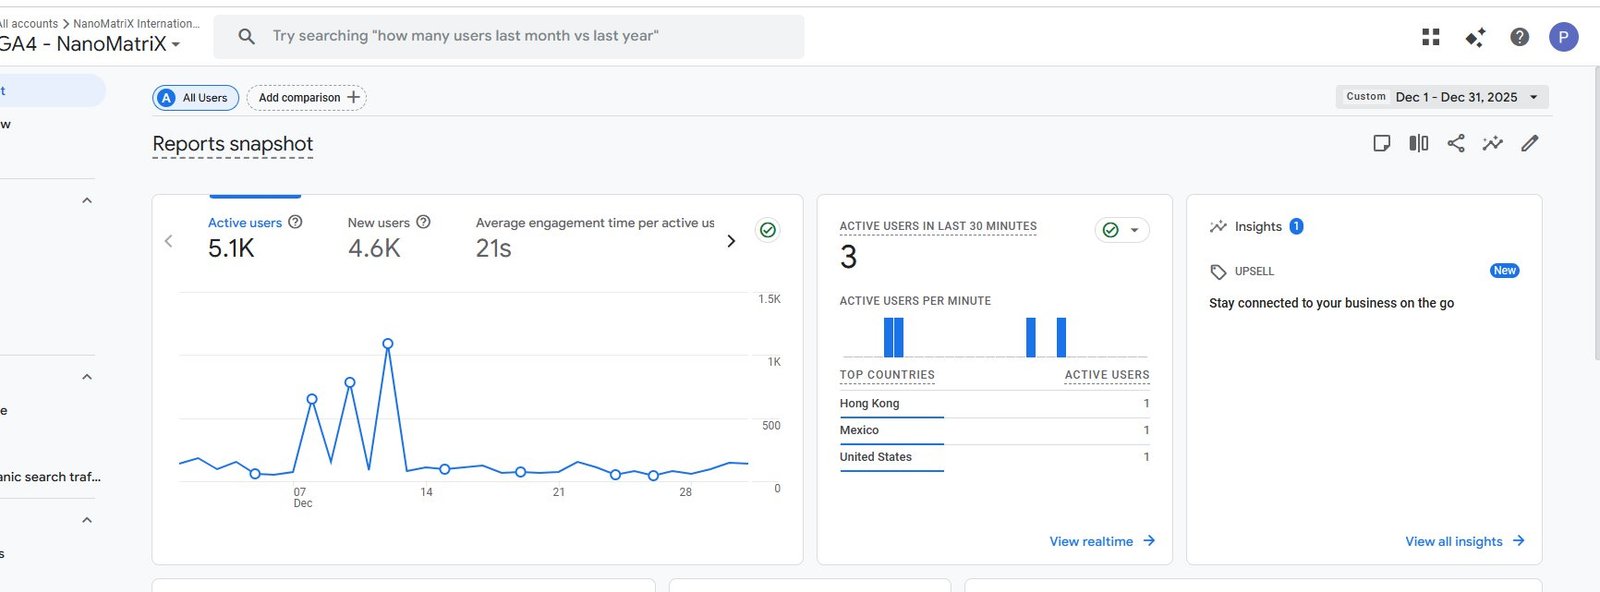Viewport: 1600px width, 592px height.
Task: Click the edit comparisons columns icon
Action: pyautogui.click(x=1419, y=143)
